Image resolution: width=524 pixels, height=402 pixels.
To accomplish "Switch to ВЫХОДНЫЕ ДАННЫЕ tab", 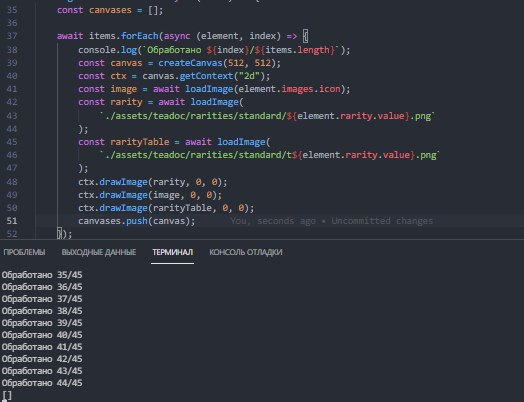I will [x=99, y=252].
